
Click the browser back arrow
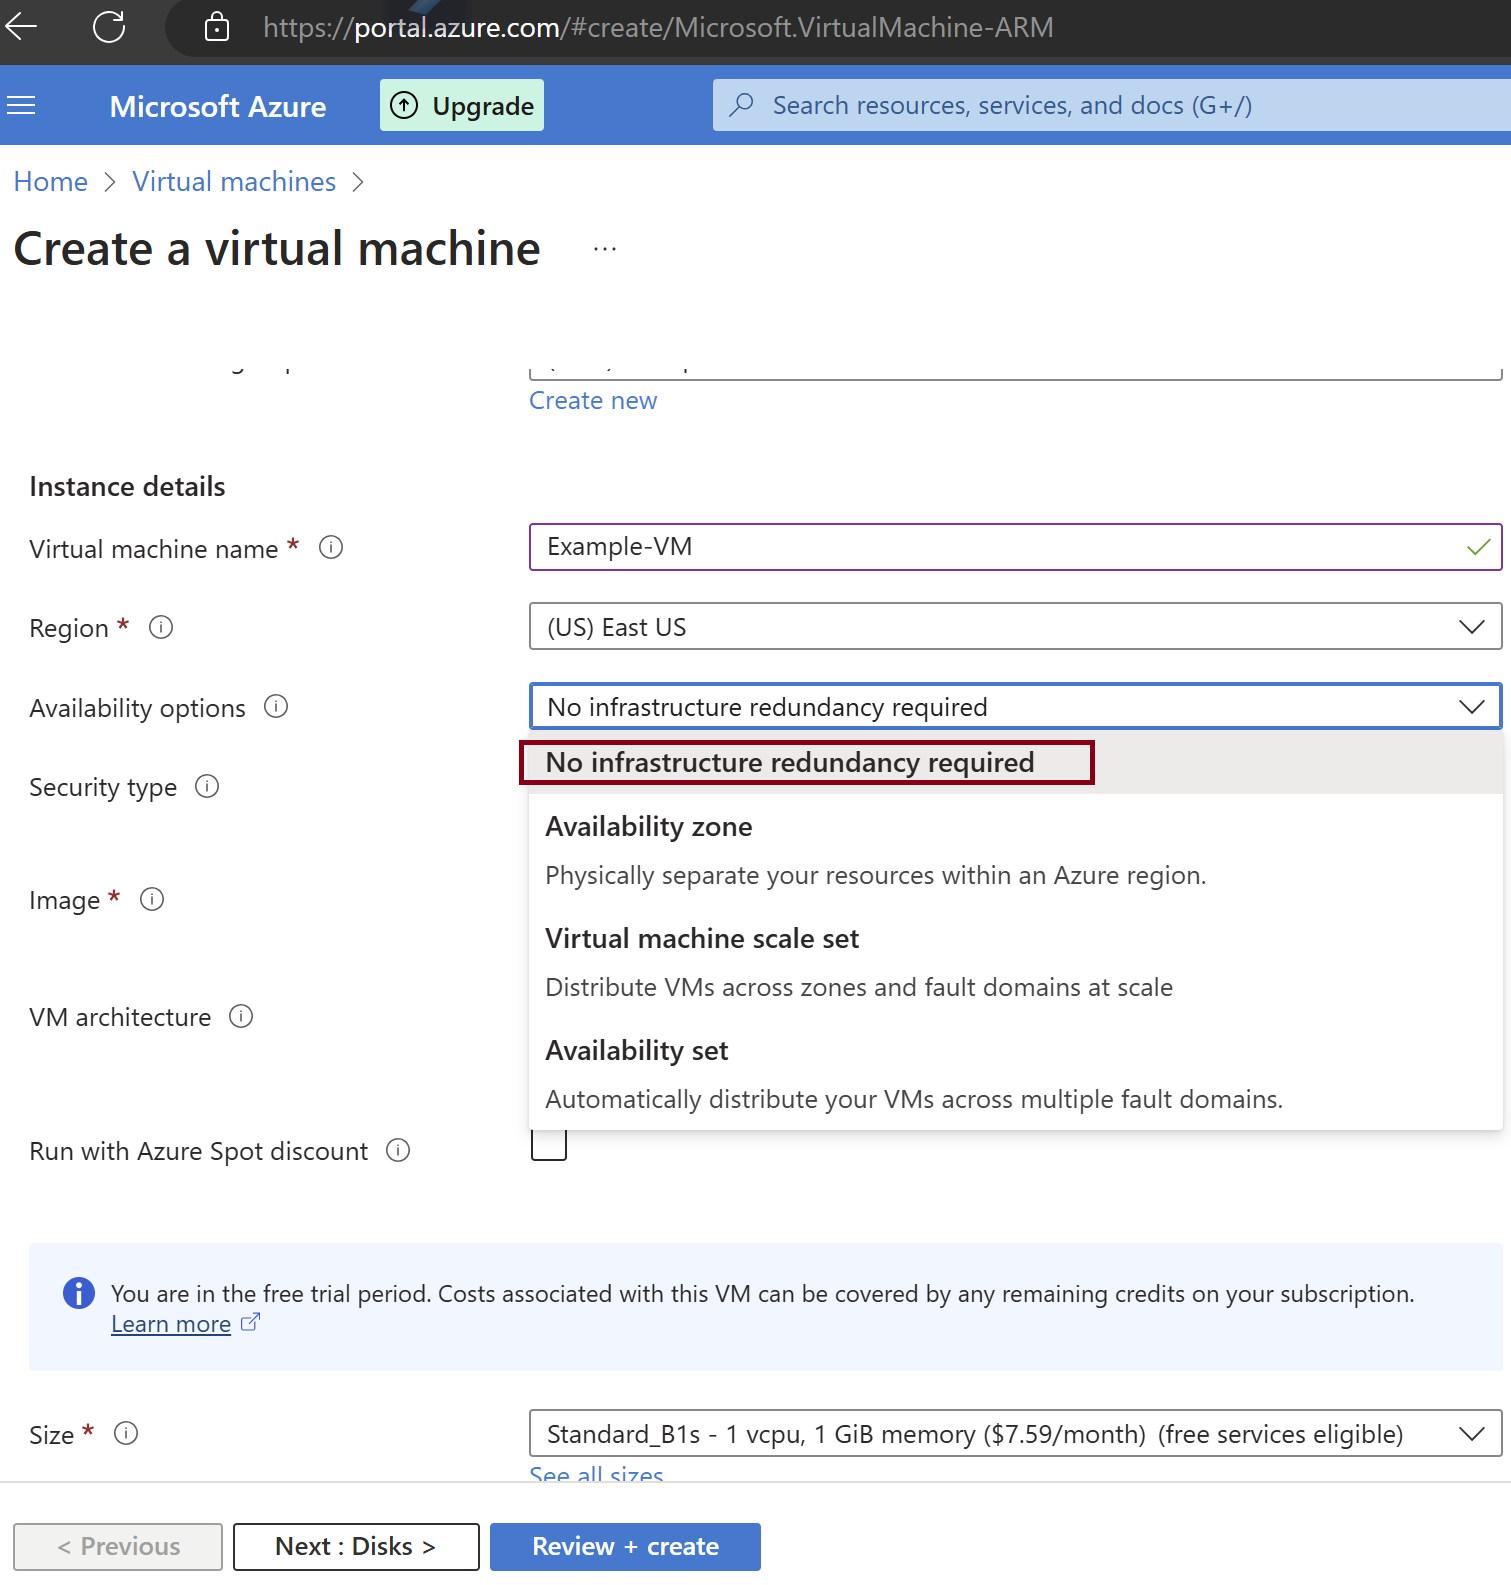point(22,27)
